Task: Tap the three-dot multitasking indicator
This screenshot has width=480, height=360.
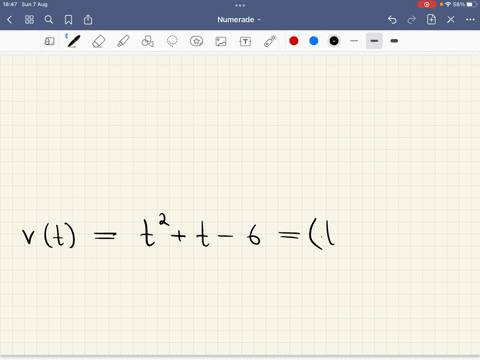Action: coord(240,5)
